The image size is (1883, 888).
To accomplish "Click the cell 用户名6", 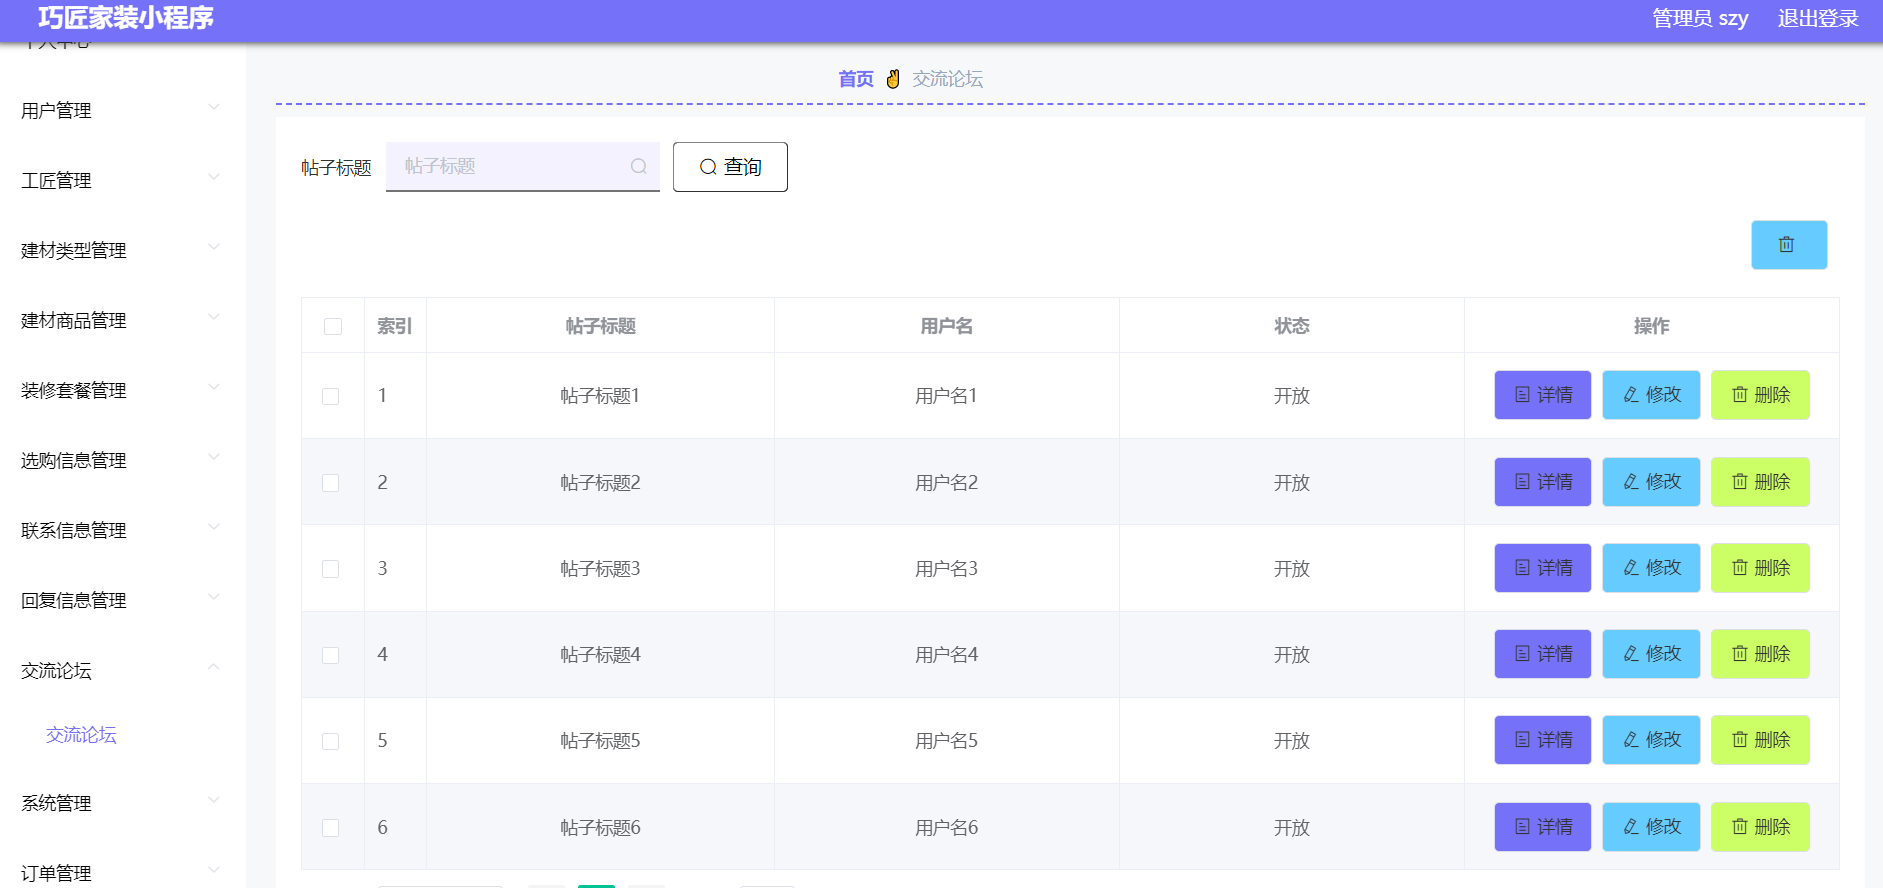I will tap(946, 828).
